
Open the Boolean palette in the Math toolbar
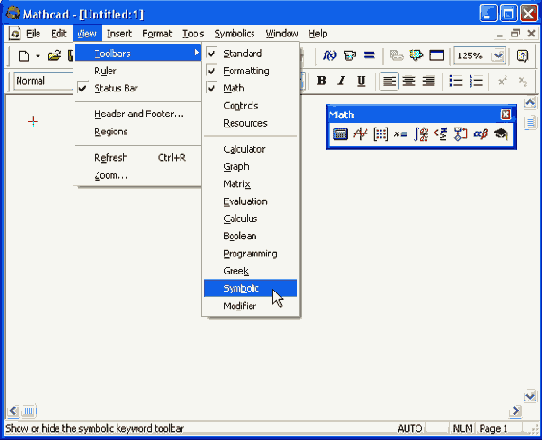point(441,134)
